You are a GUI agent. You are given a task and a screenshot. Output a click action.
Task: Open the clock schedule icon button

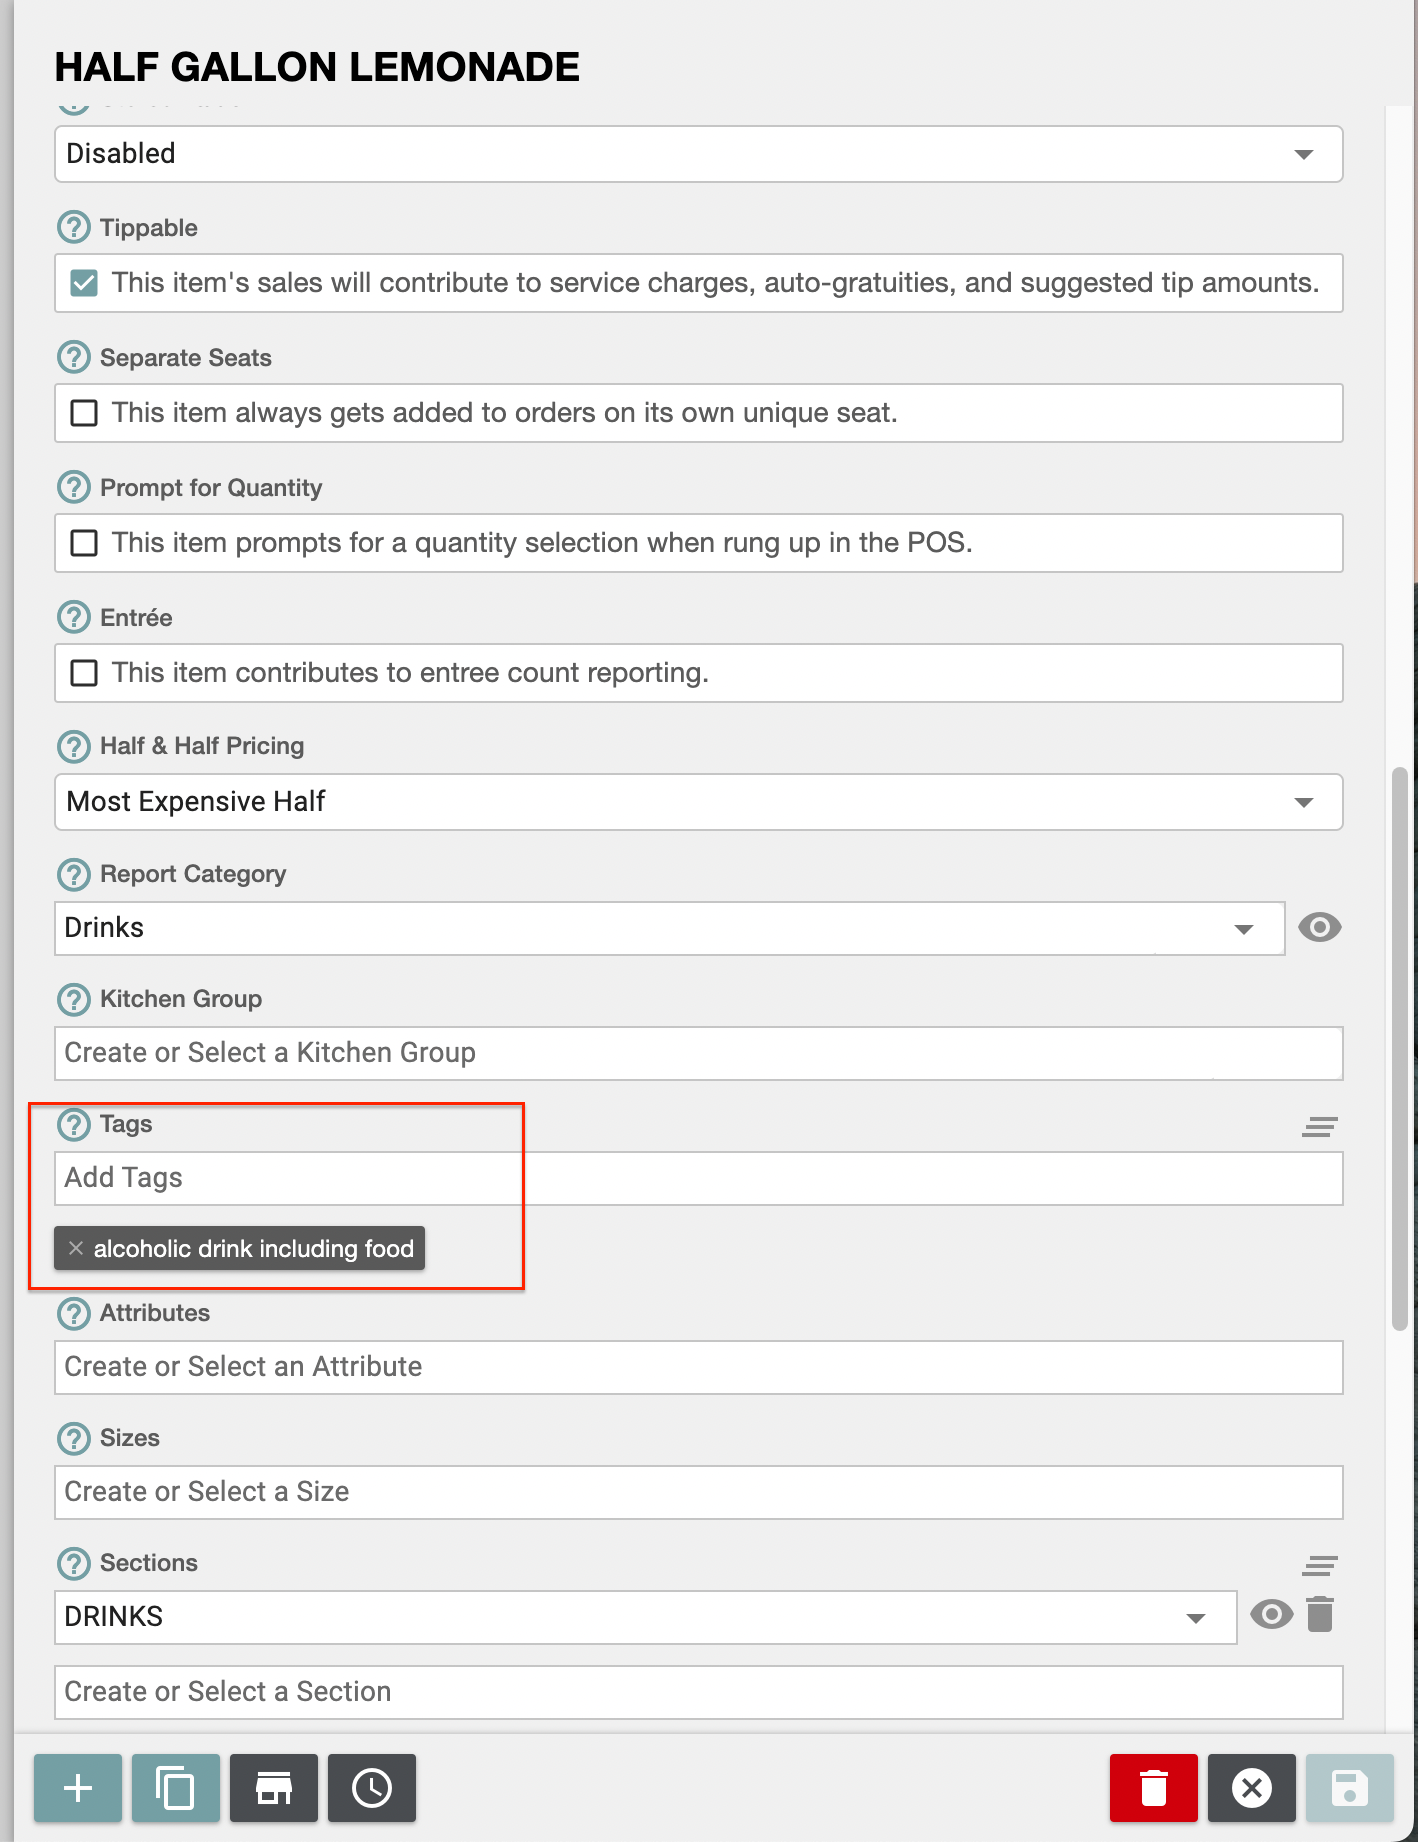click(372, 1787)
